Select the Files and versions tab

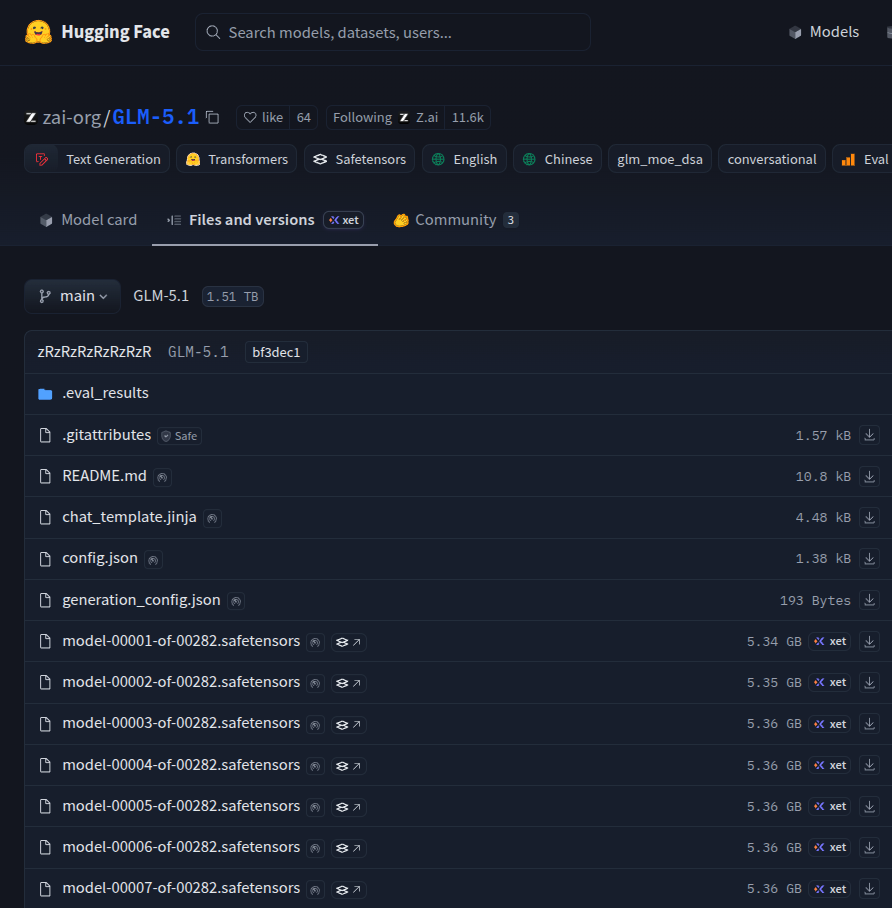point(265,220)
